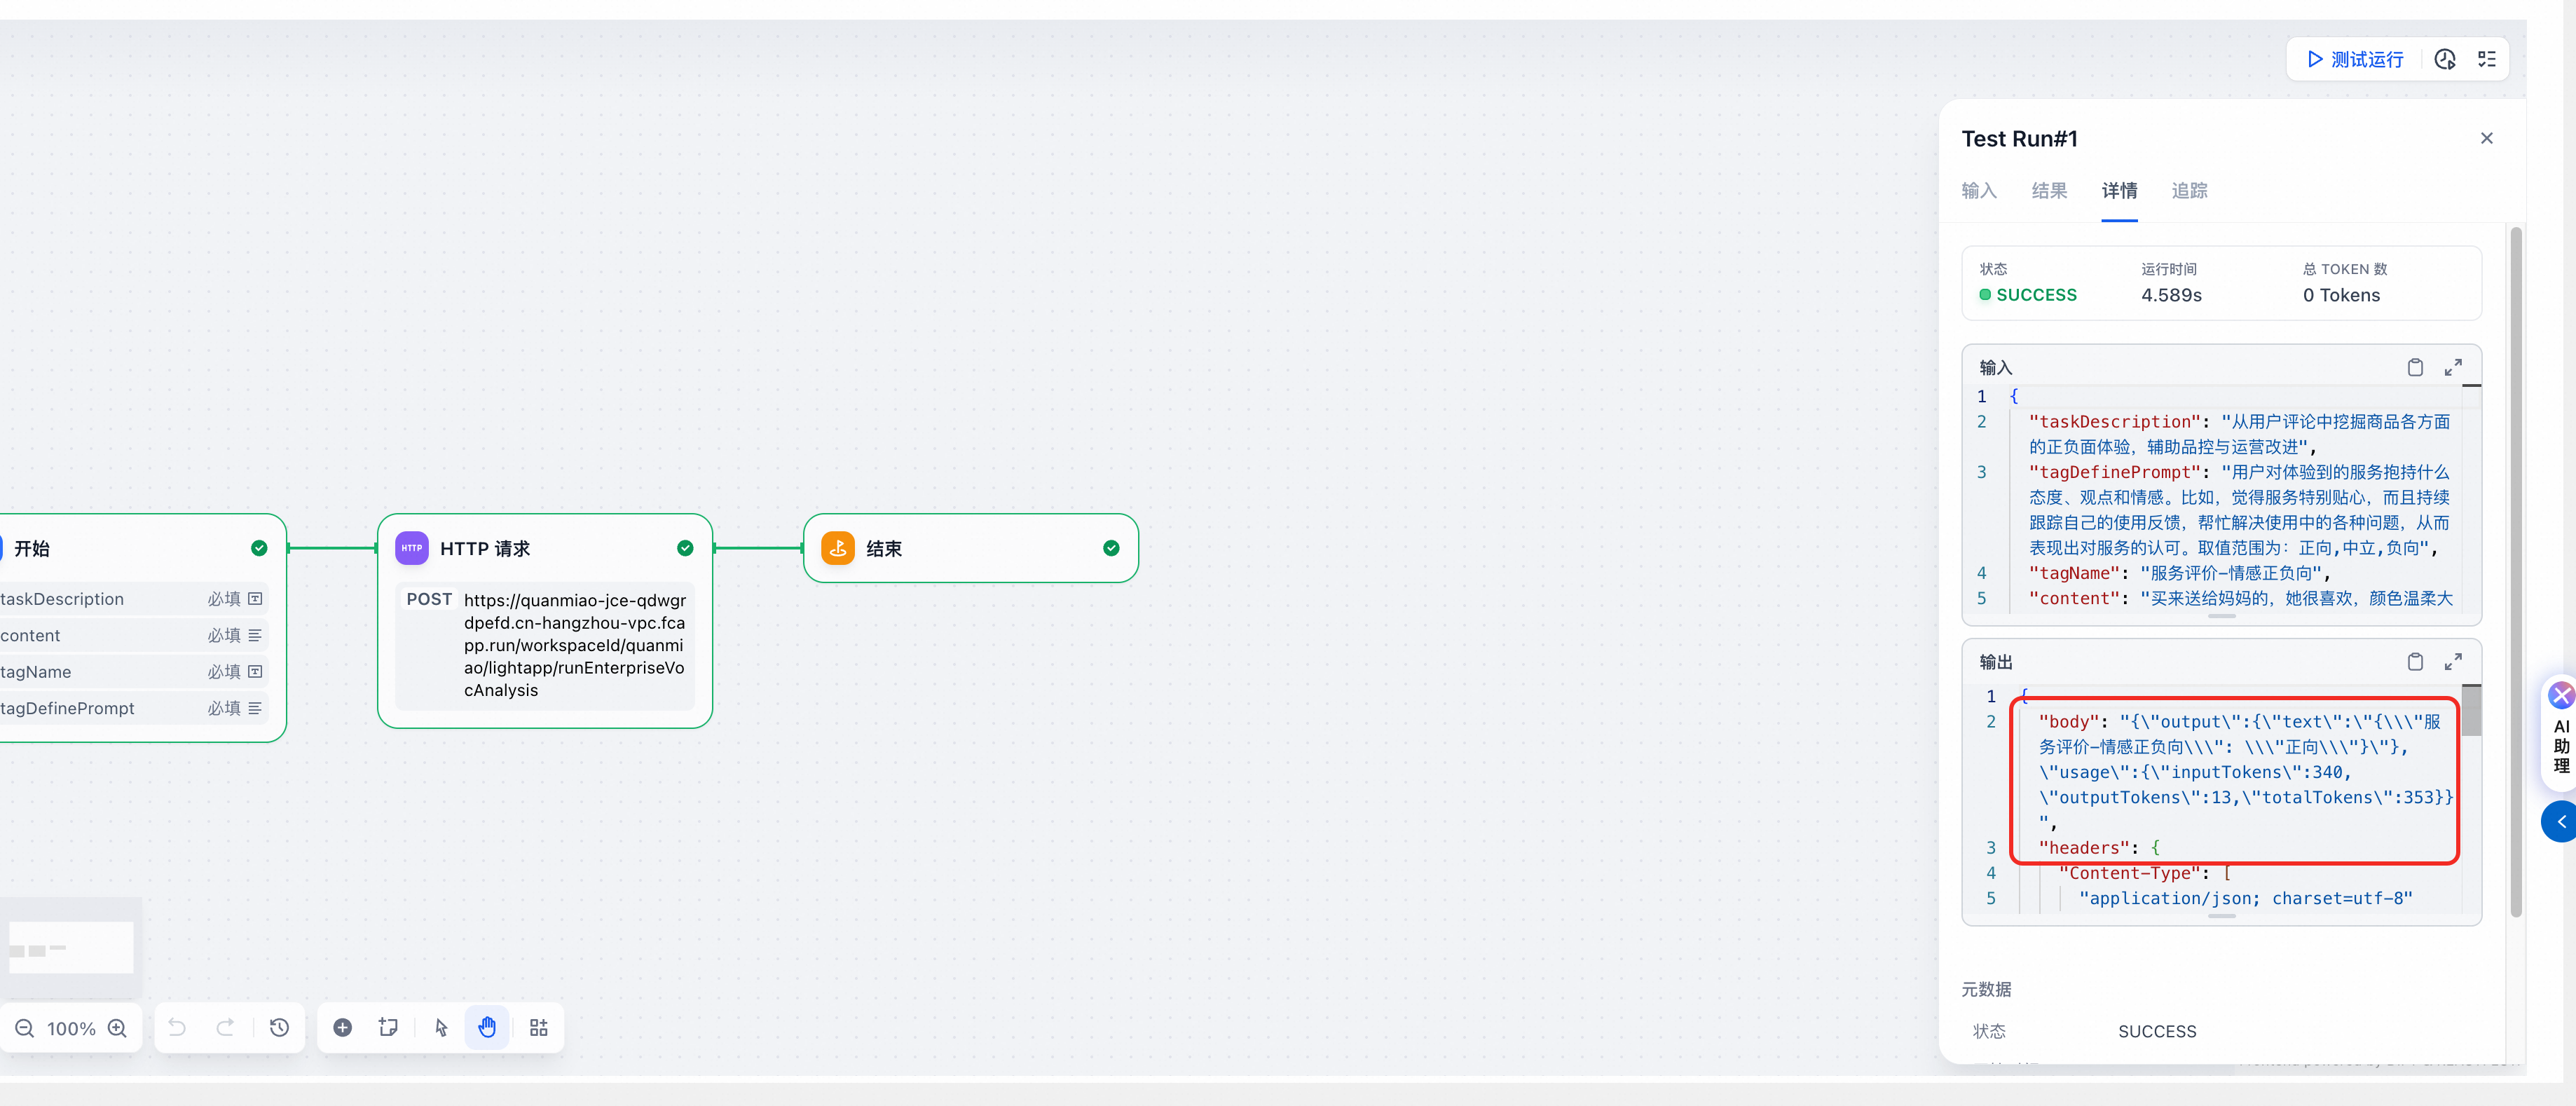Switch to the 追踪 tab
The height and width of the screenshot is (1106, 2576).
pos(2189,190)
